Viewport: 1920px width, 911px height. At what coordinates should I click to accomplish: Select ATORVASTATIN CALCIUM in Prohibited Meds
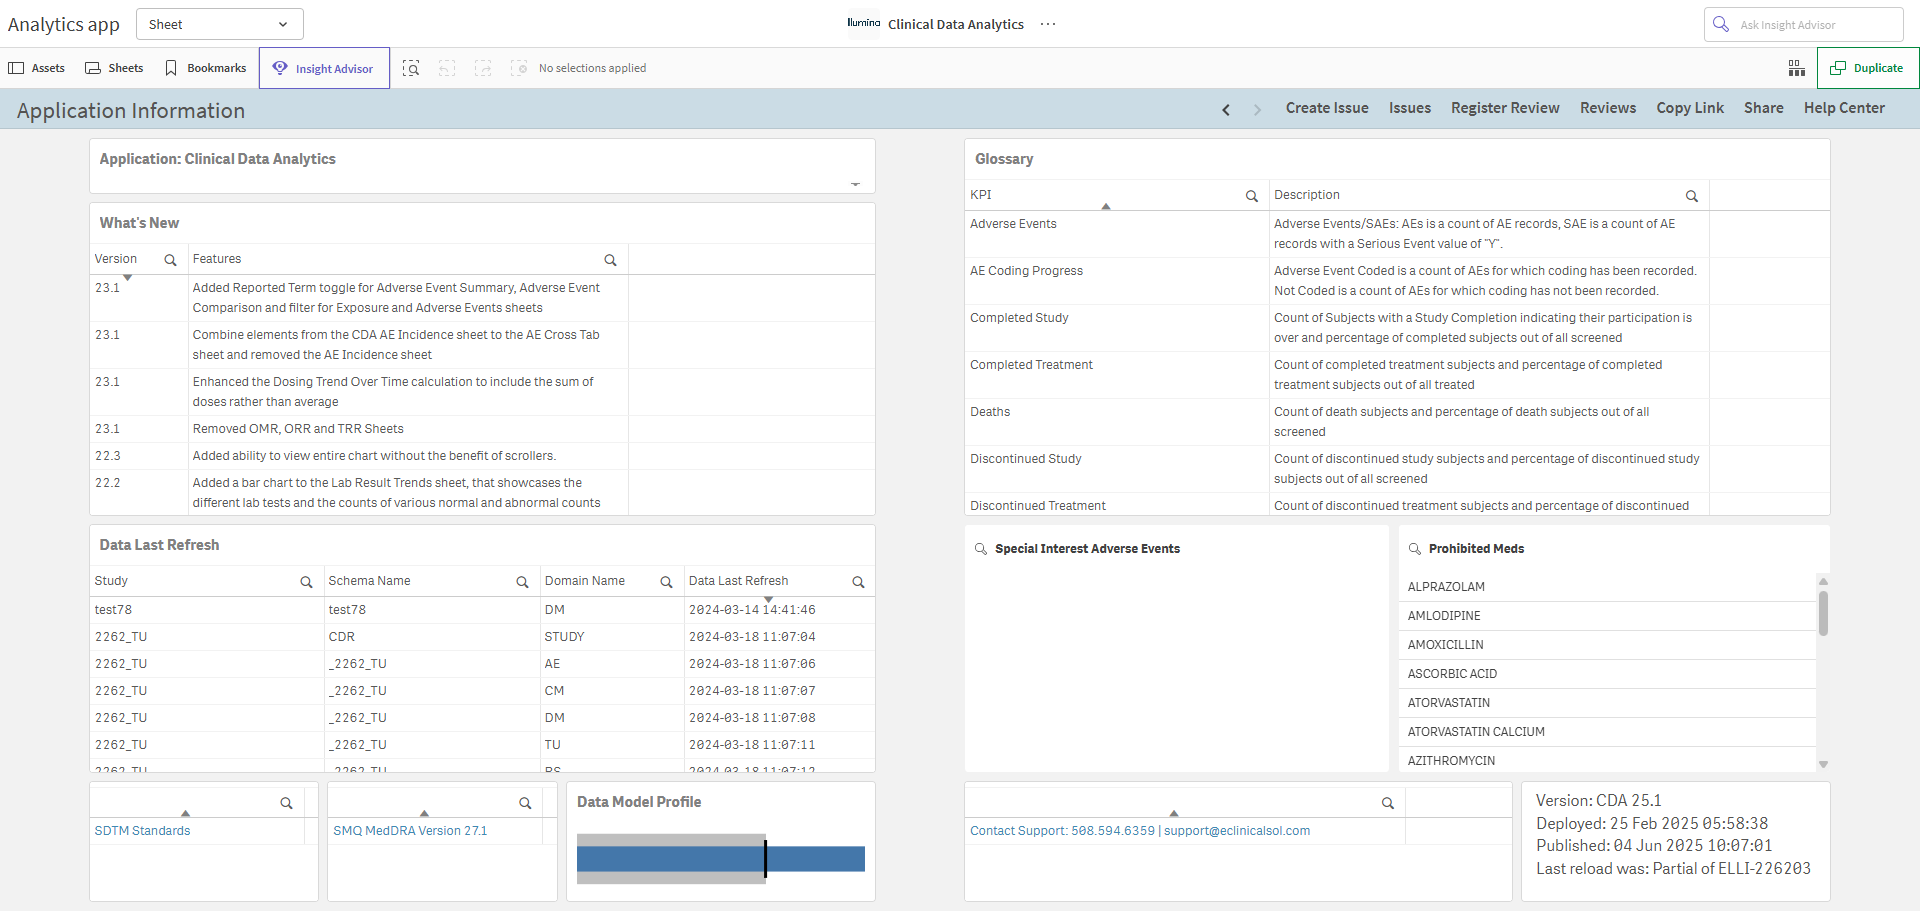pos(1608,732)
